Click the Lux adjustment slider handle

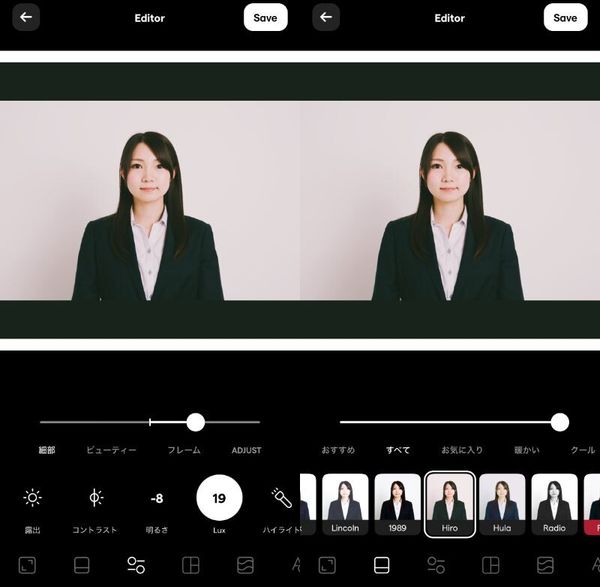[x=196, y=422]
